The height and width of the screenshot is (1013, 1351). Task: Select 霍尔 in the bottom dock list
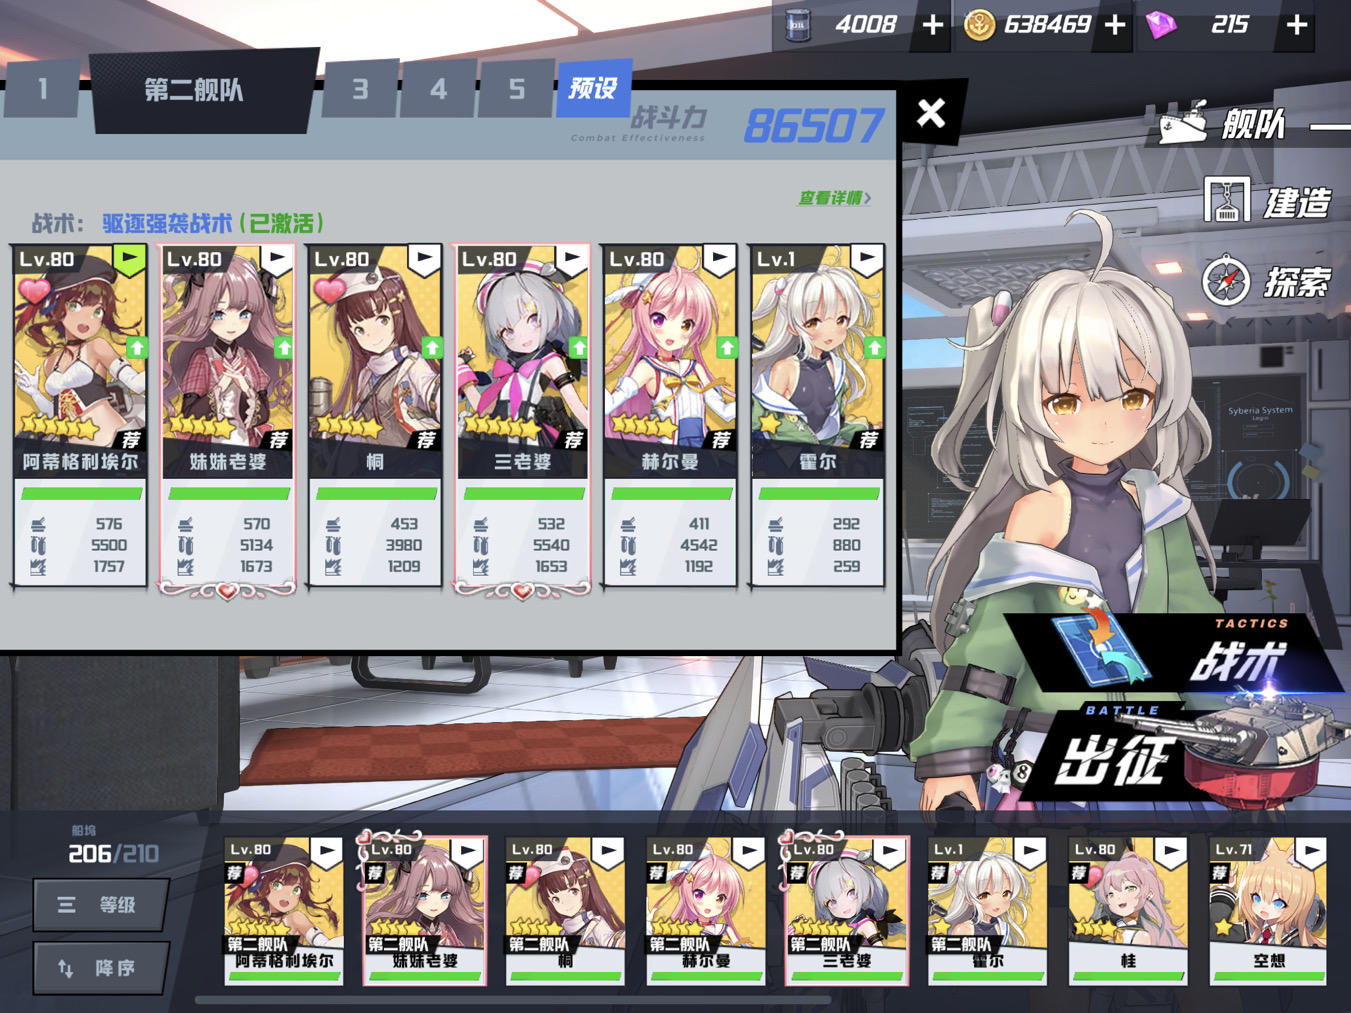987,911
